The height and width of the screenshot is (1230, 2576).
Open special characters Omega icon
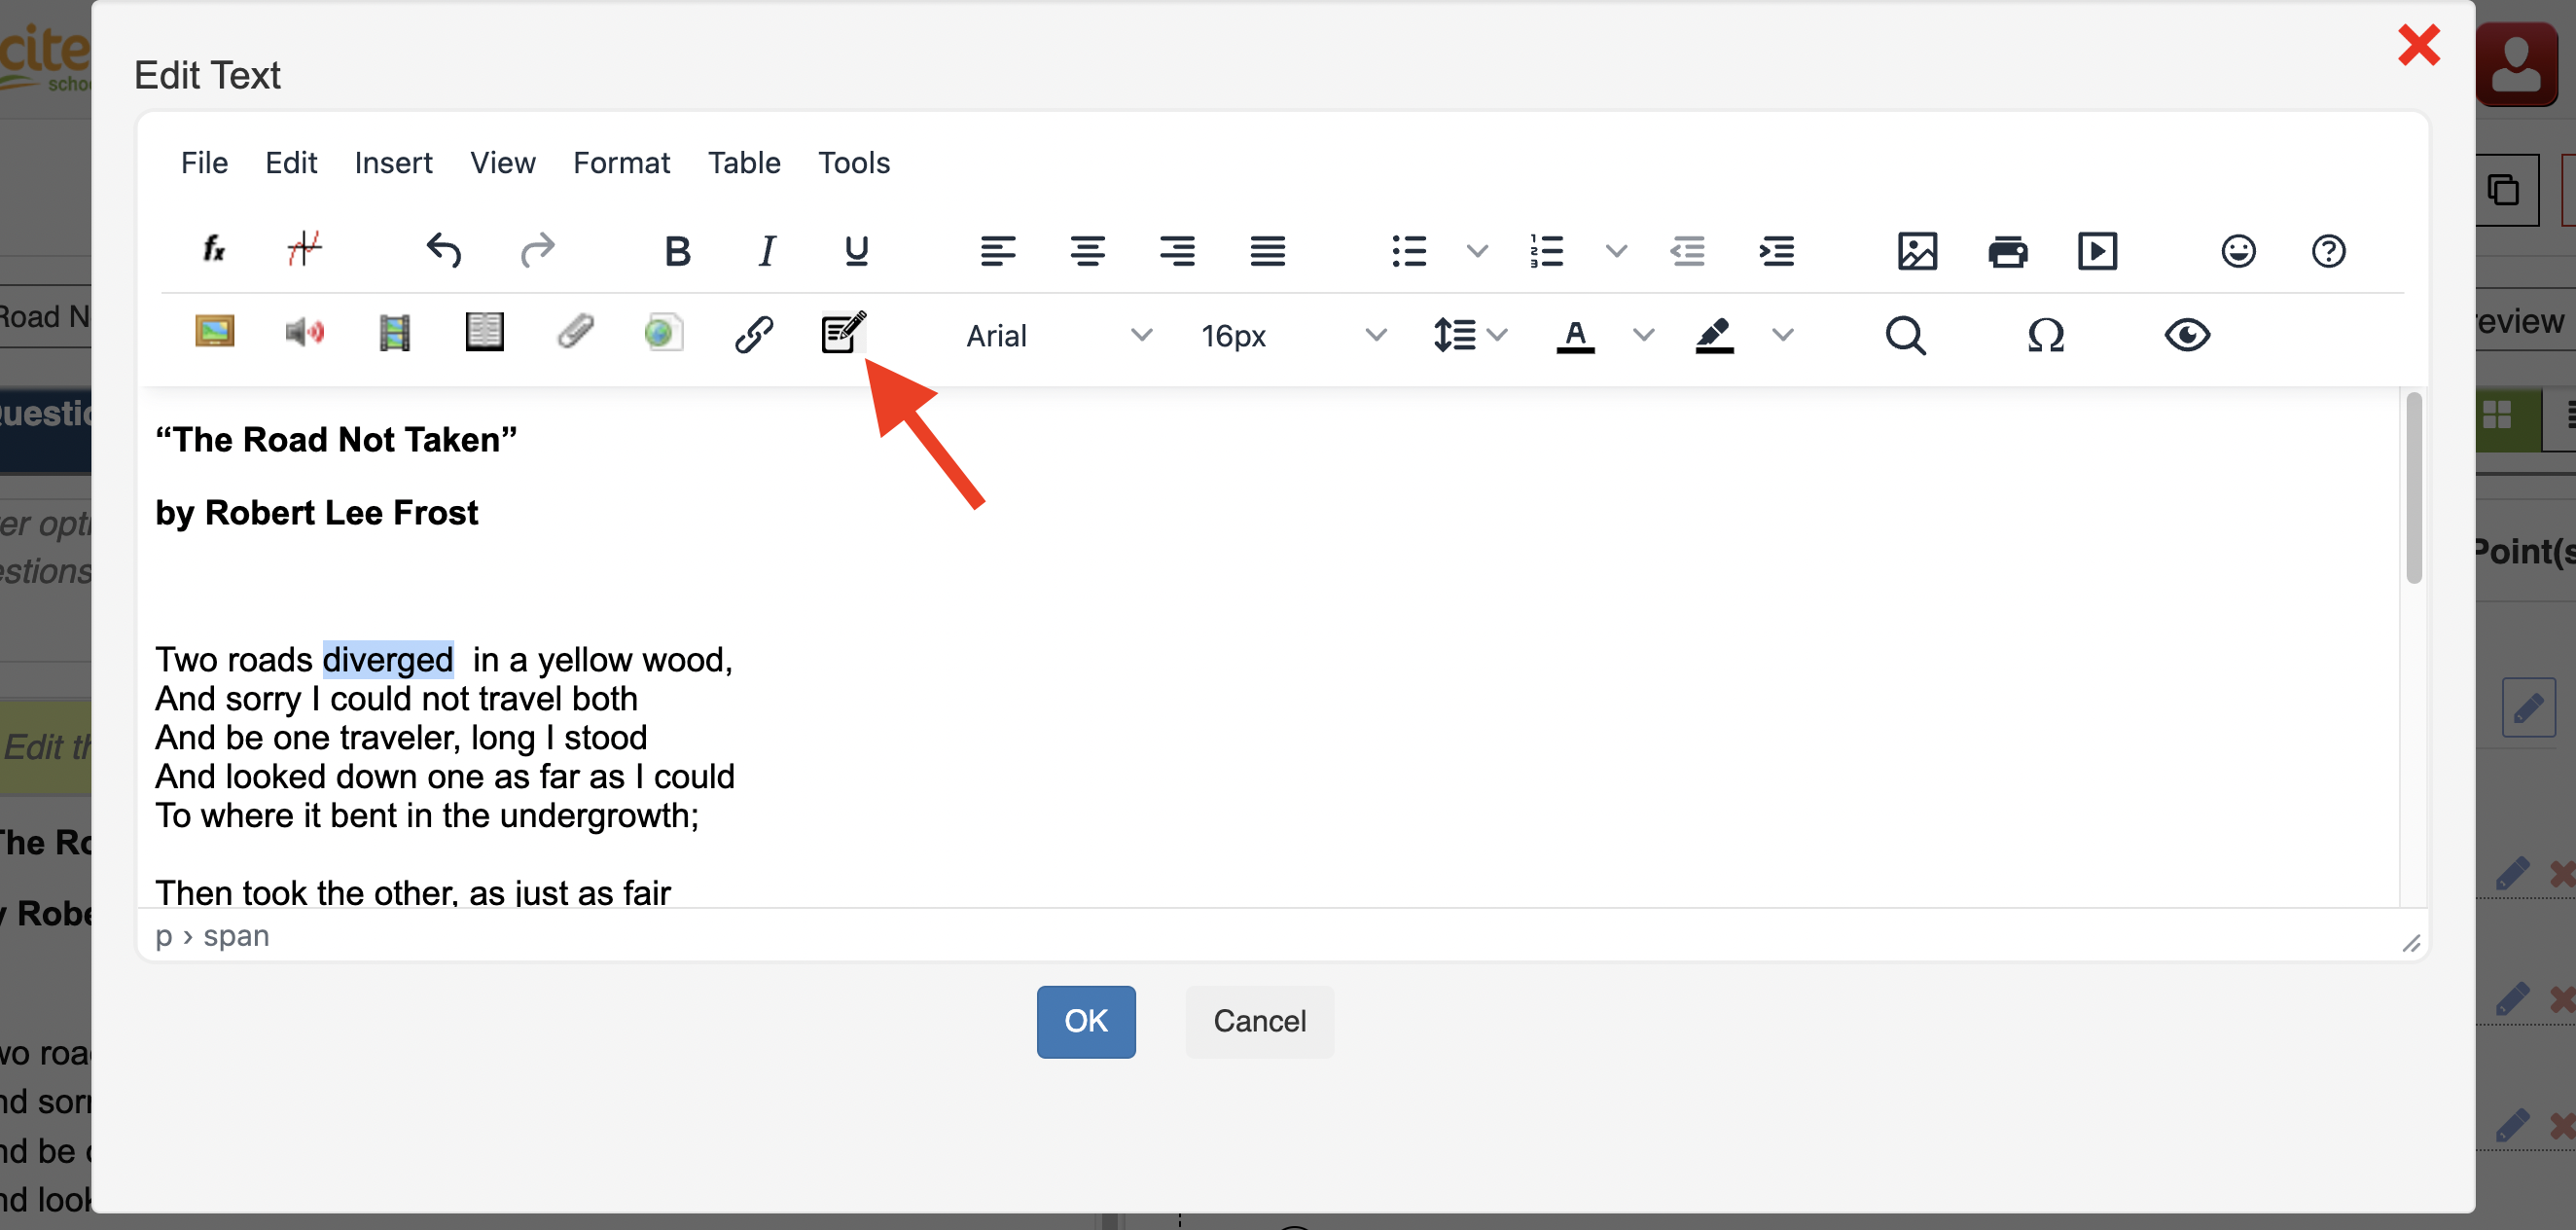coord(2045,335)
